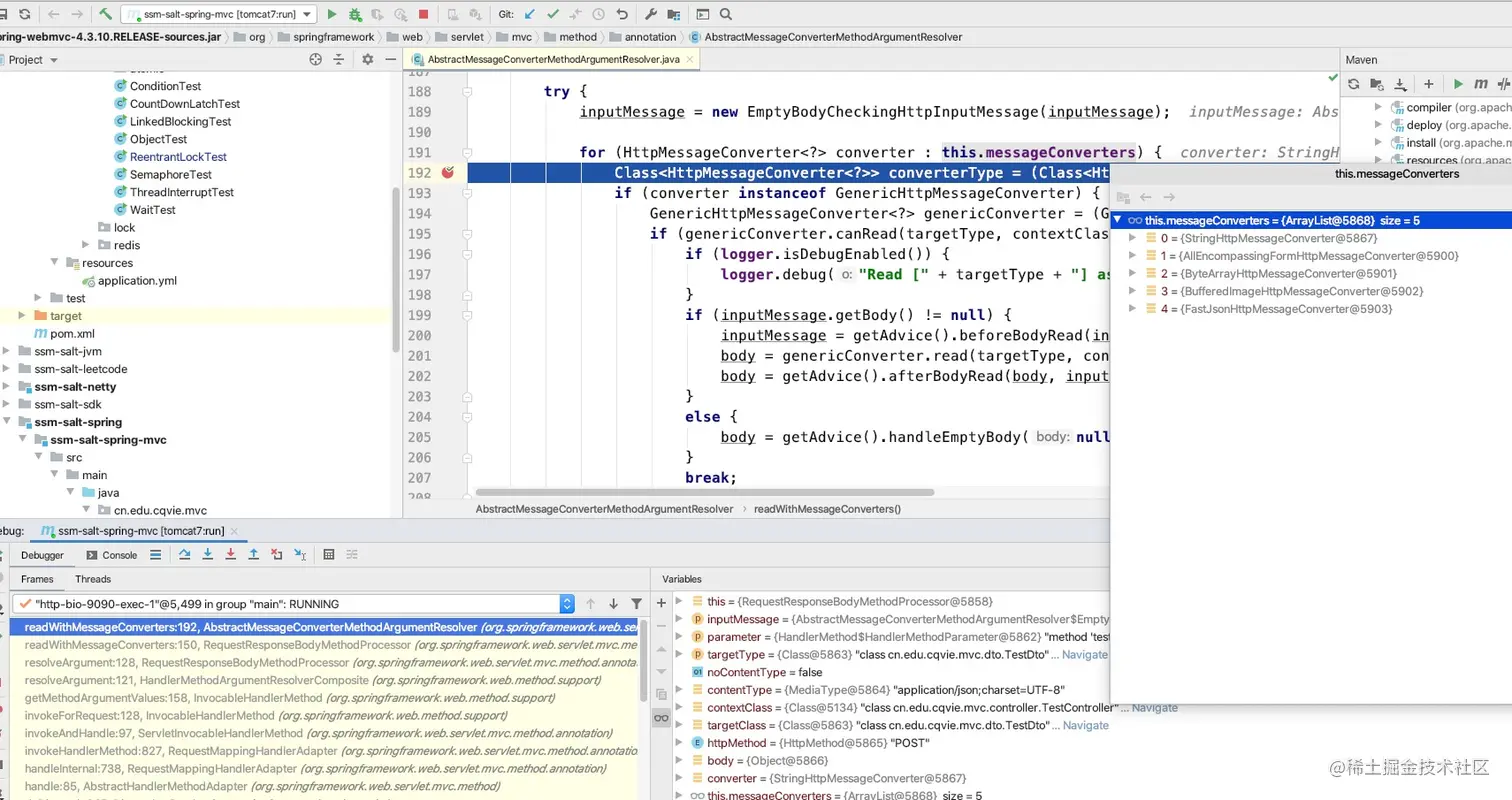Expand the target folder in Project tree
Image resolution: width=1512 pixels, height=800 pixels.
[22, 316]
